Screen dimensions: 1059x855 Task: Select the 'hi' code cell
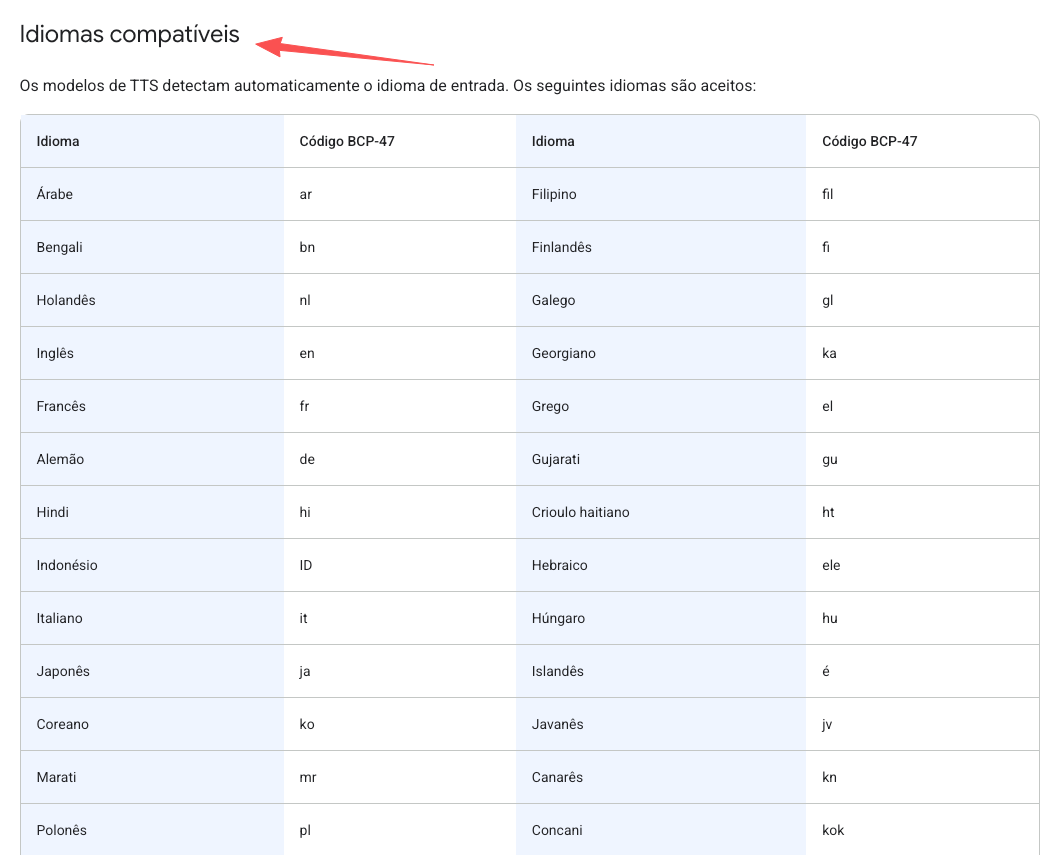point(400,513)
